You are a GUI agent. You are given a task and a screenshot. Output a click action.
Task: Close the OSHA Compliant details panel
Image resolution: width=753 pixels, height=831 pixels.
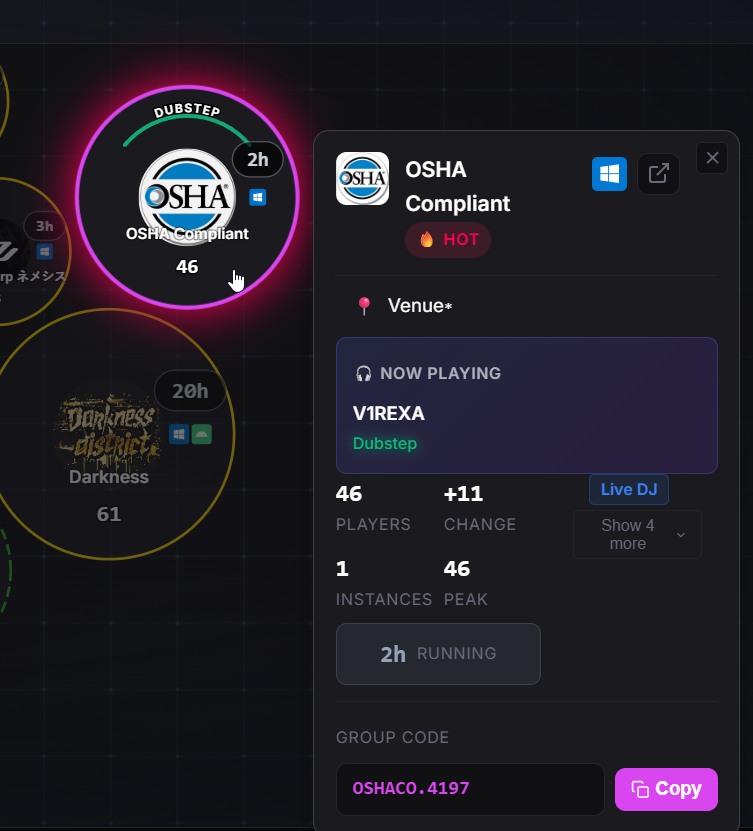pos(712,158)
